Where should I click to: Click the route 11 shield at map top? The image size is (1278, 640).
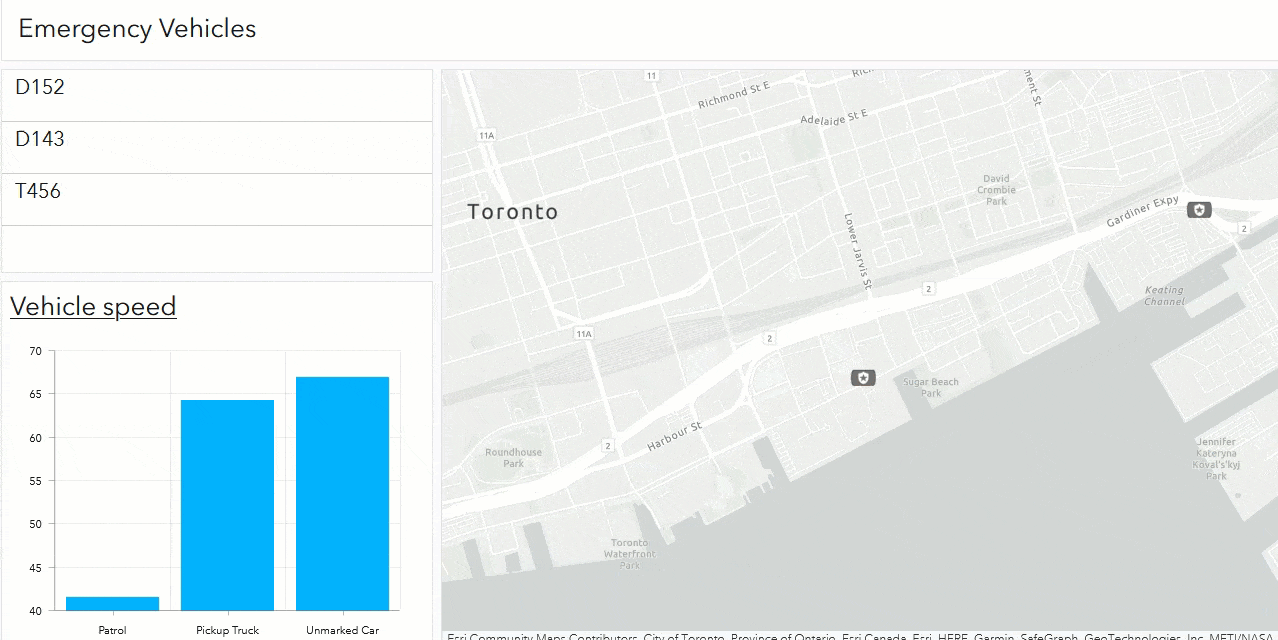pos(651,74)
